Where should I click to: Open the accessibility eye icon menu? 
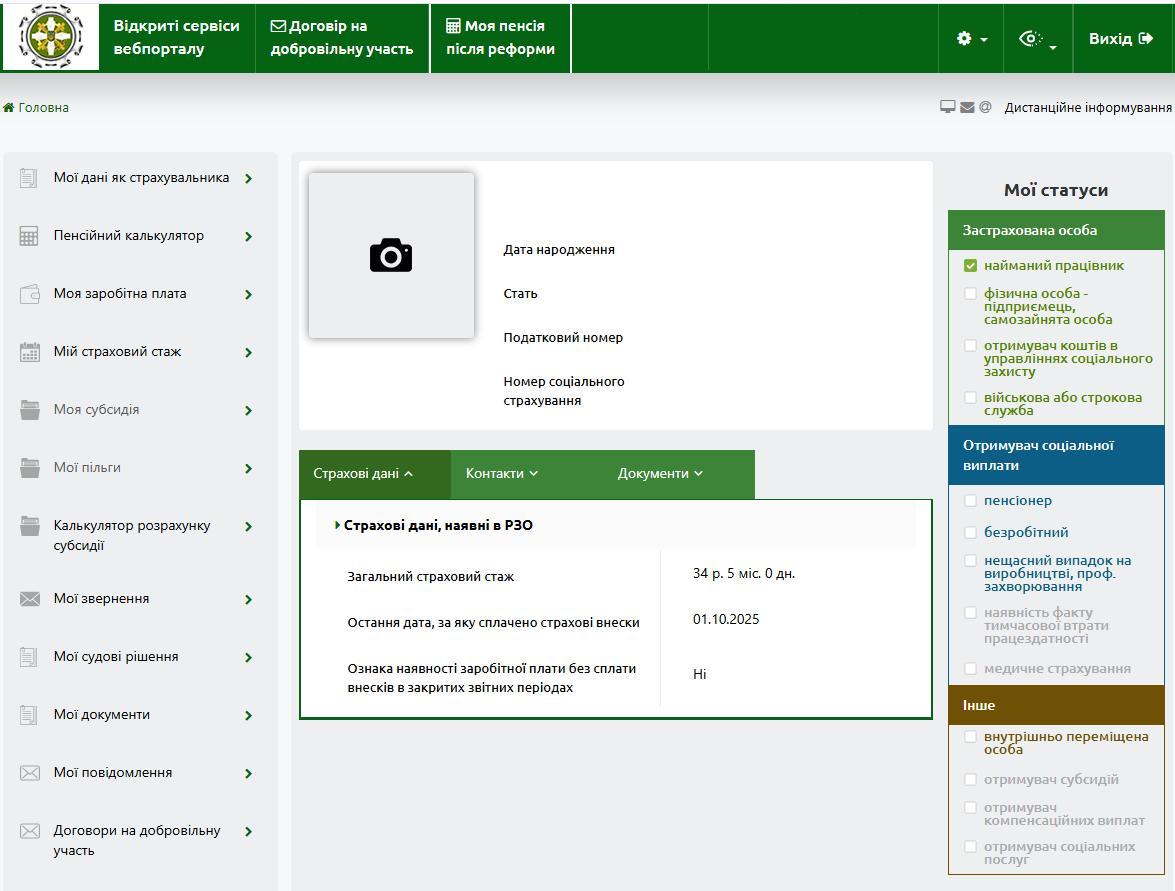tap(1037, 39)
